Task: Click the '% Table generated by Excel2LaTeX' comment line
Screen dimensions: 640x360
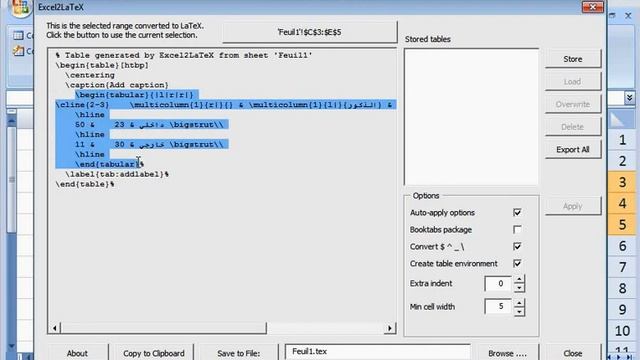Action: 184,55
